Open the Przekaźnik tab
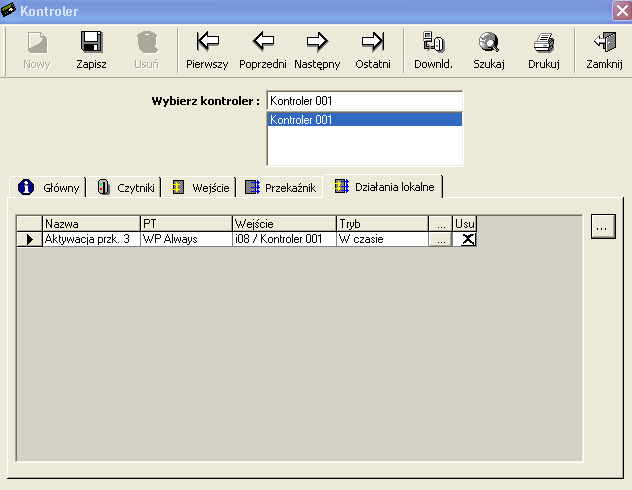The width and height of the screenshot is (632, 490). (281, 187)
